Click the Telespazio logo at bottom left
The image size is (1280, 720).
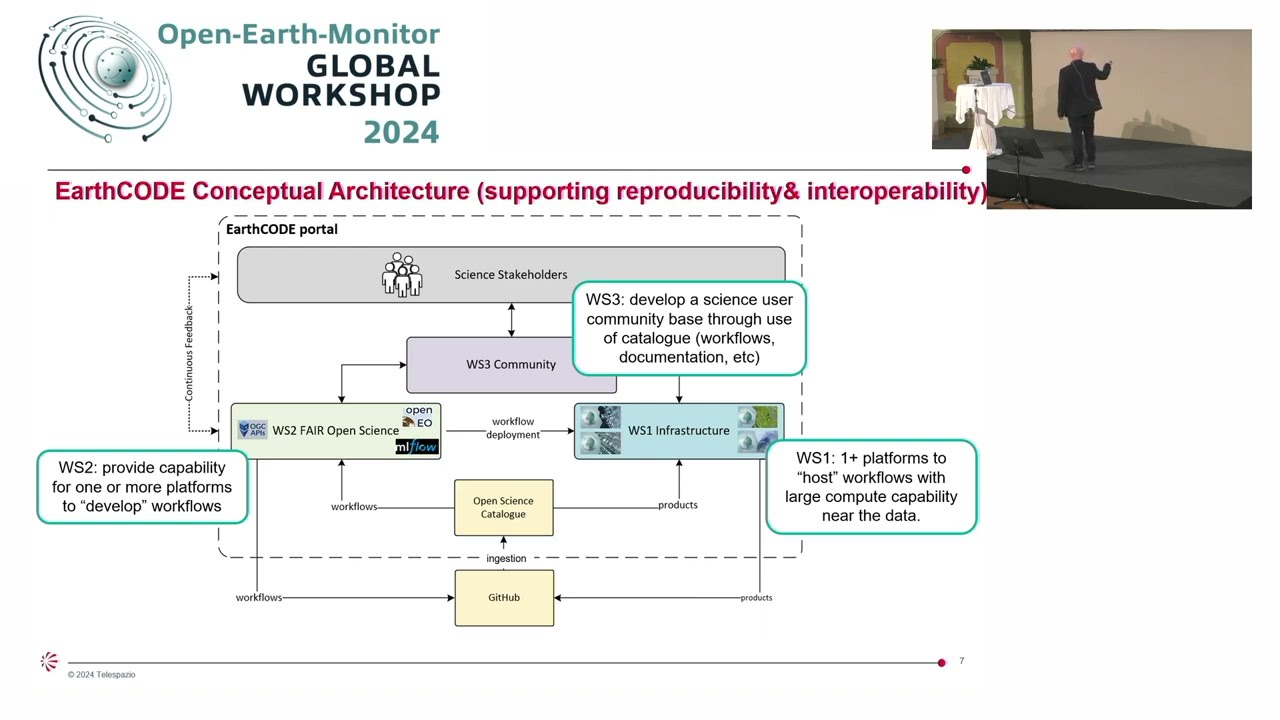(49, 661)
